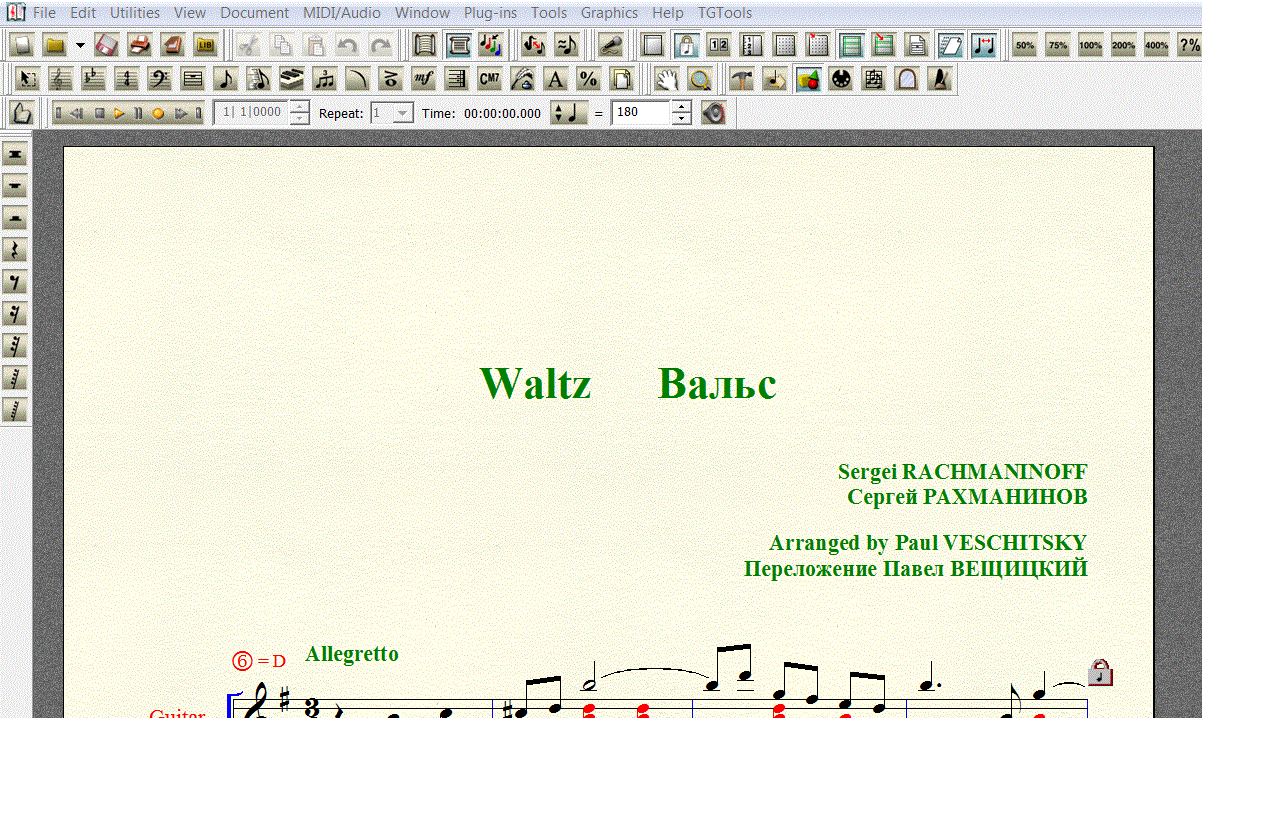Choose the MIDI tool connector icon
Image resolution: width=1274 pixels, height=817 pixels.
[x=841, y=79]
